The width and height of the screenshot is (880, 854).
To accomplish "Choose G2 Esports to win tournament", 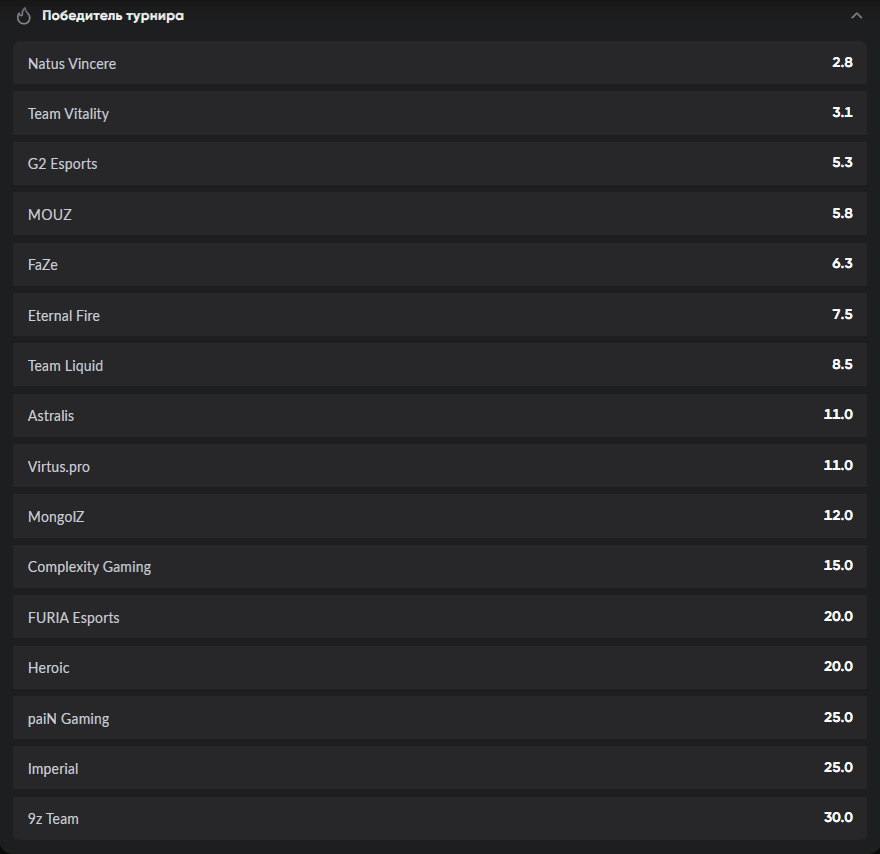I will tap(439, 163).
